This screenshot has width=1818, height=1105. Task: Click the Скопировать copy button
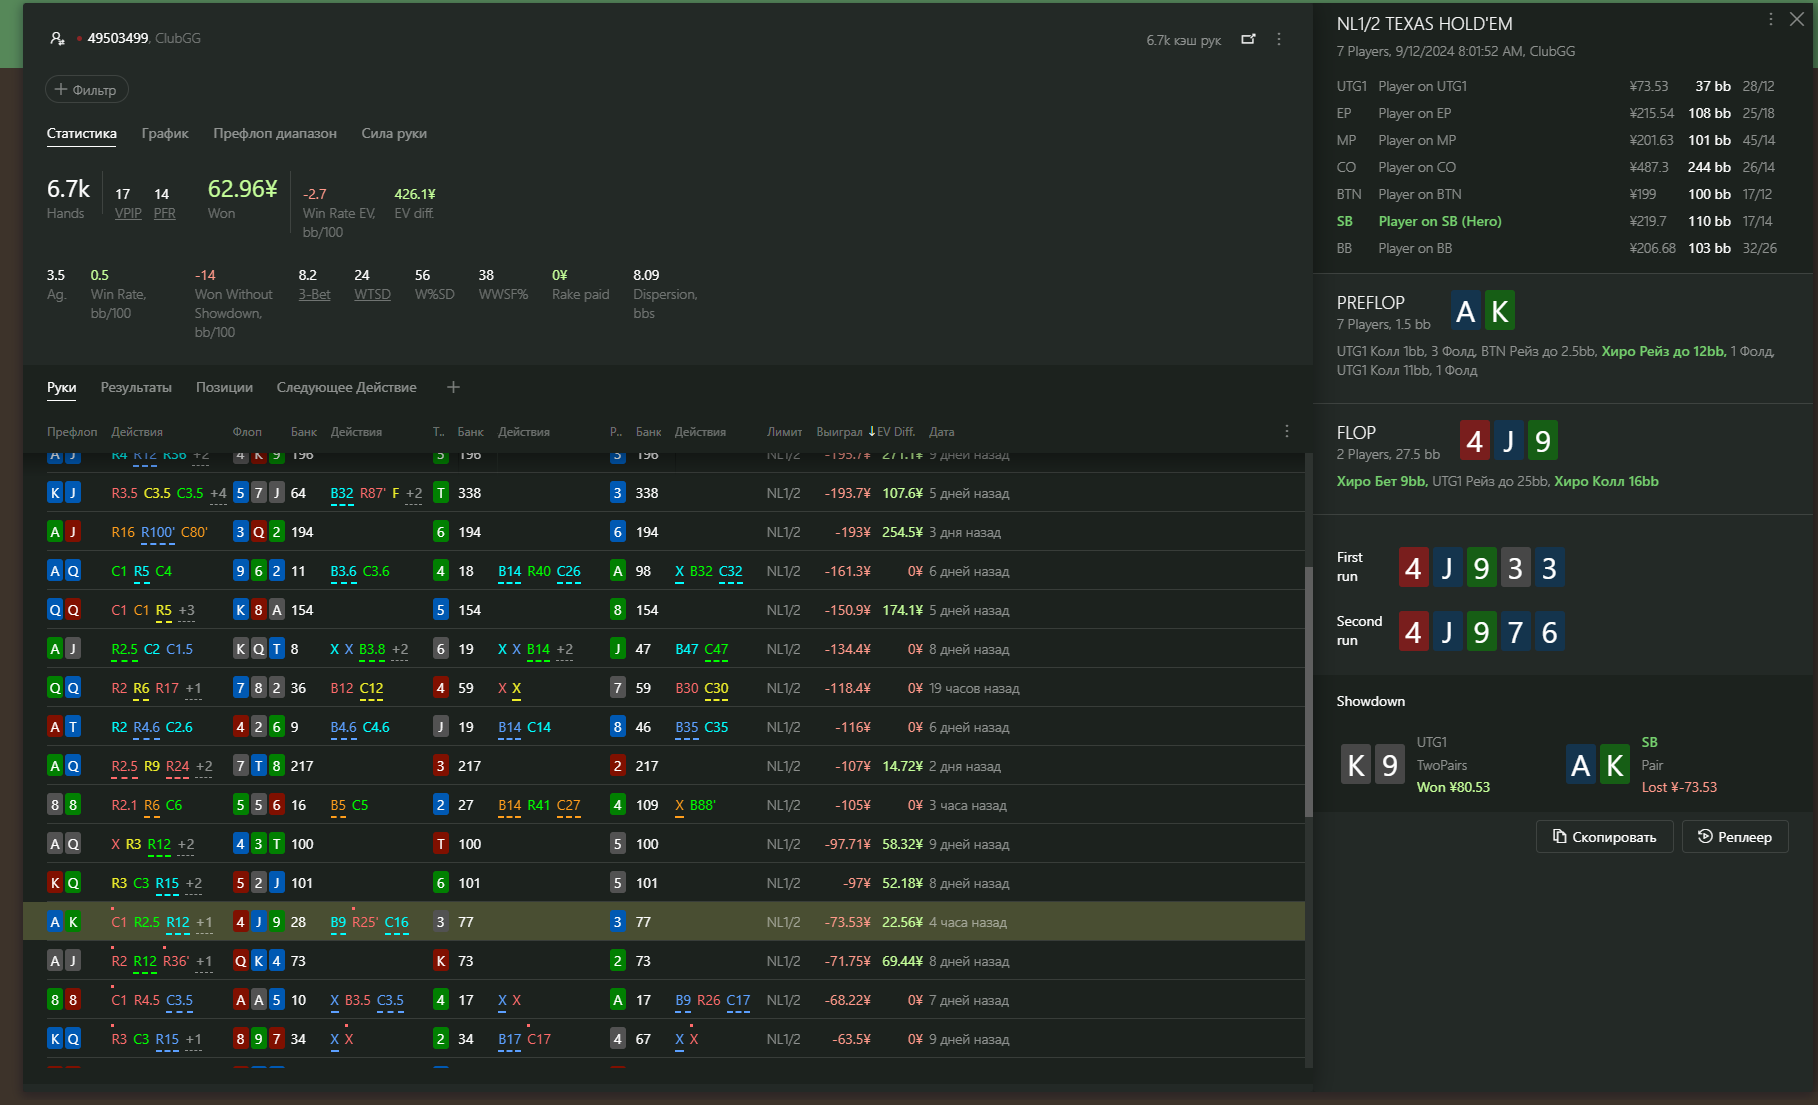[1604, 837]
